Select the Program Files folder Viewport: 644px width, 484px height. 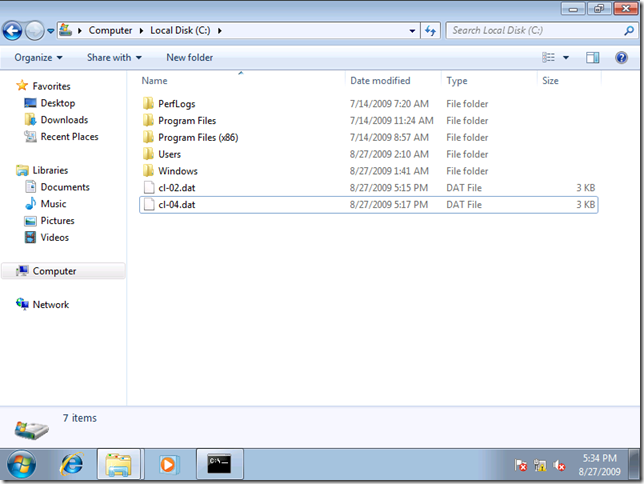point(187,121)
